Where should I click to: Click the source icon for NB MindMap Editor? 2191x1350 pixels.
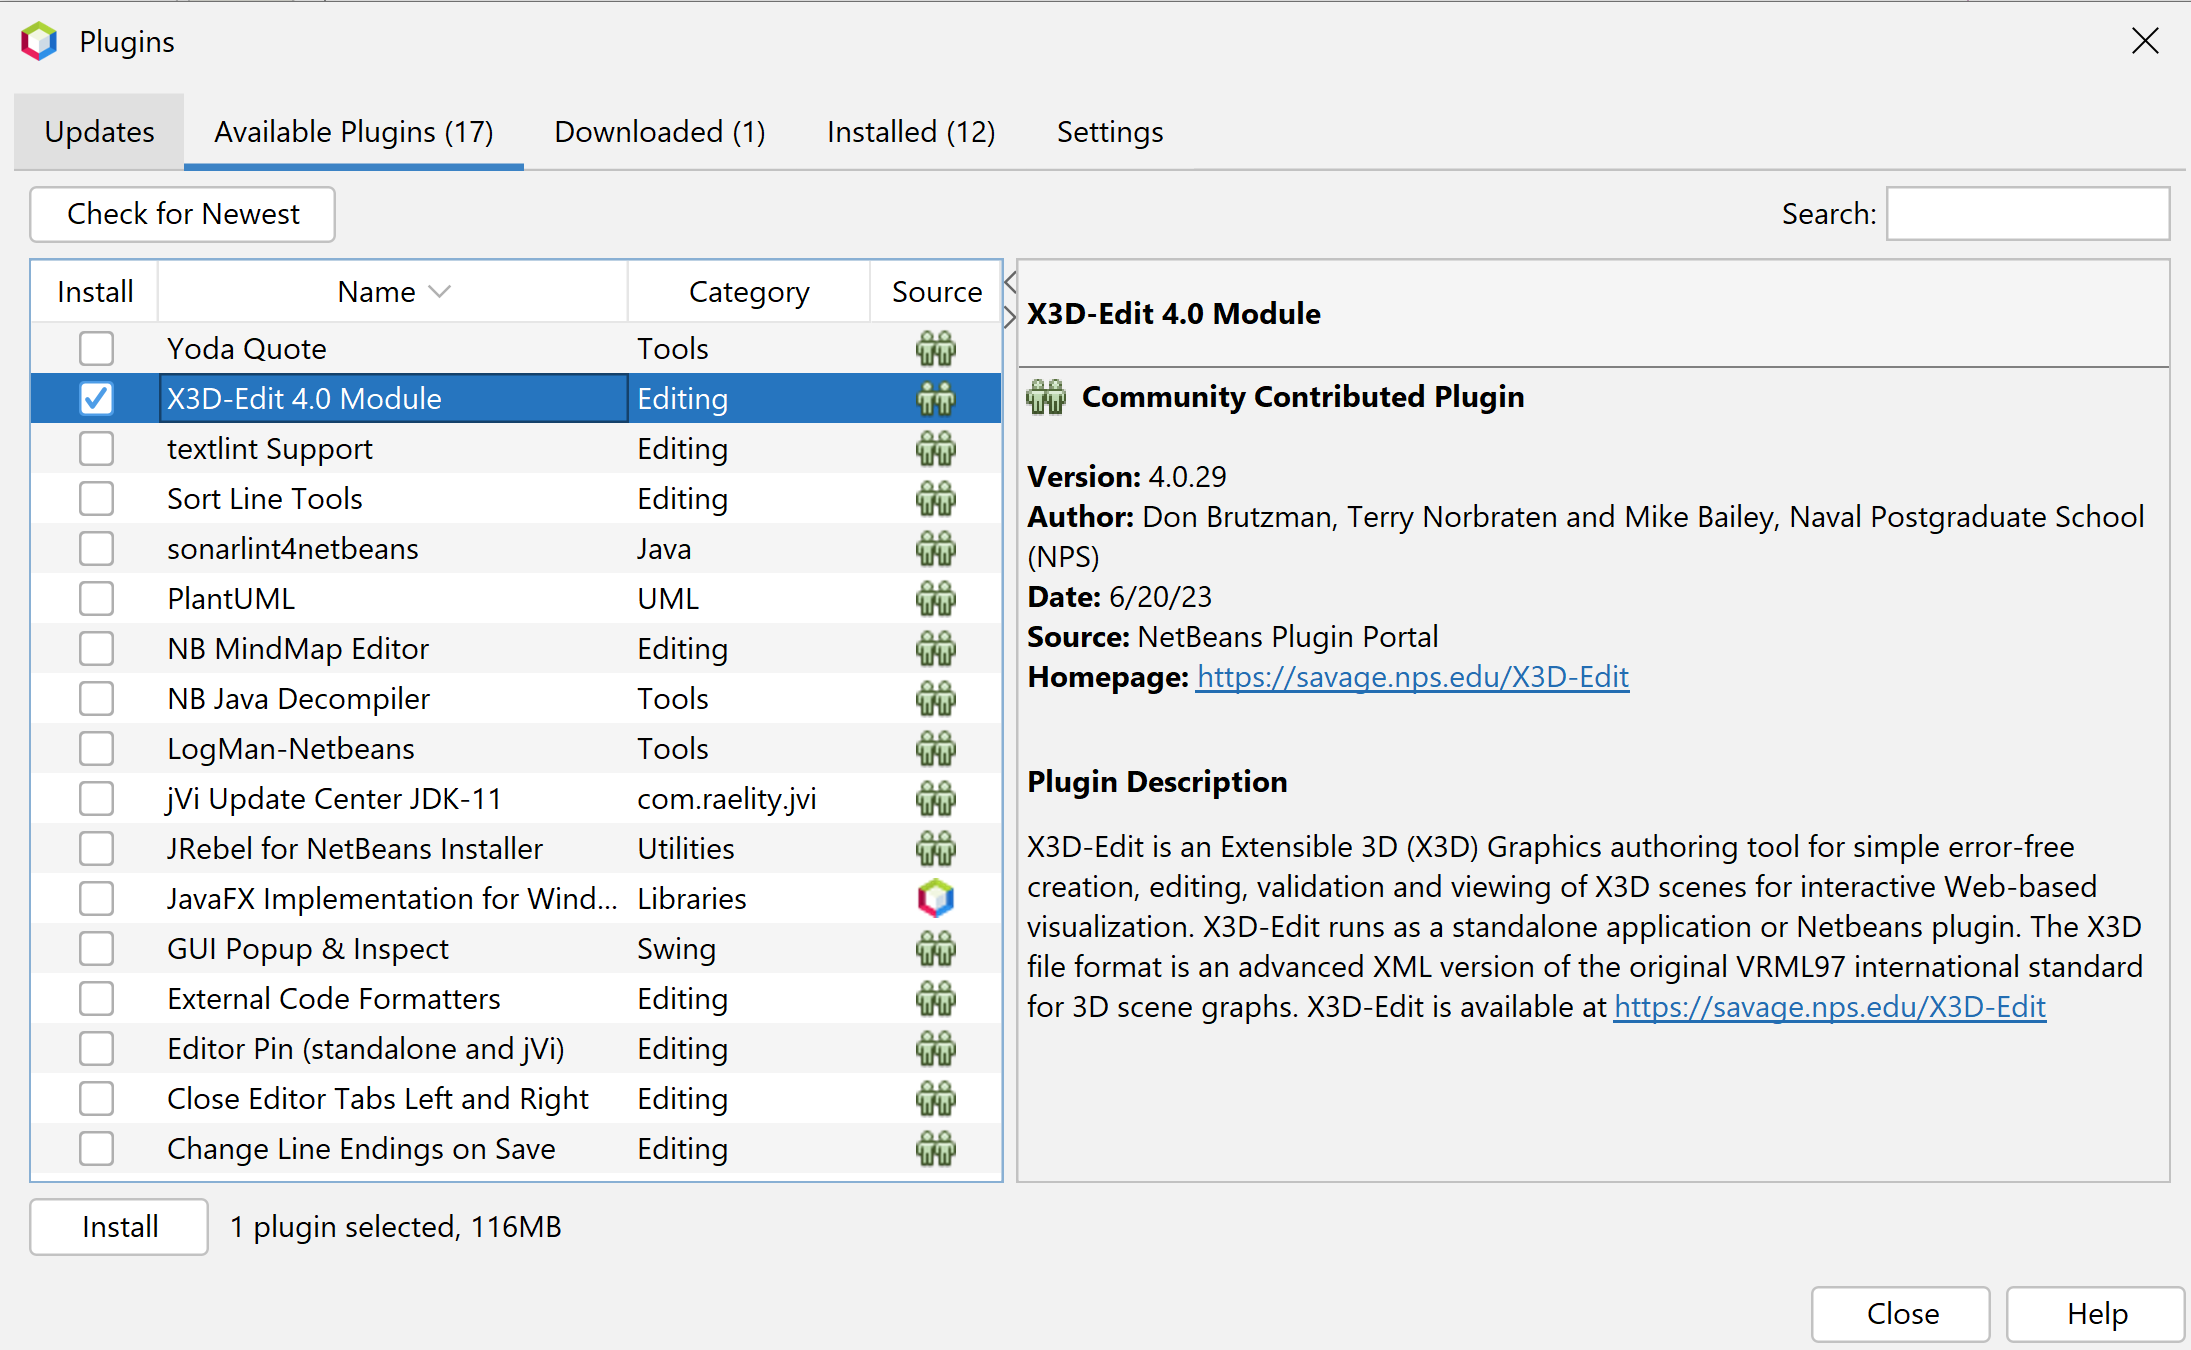pyautogui.click(x=936, y=648)
